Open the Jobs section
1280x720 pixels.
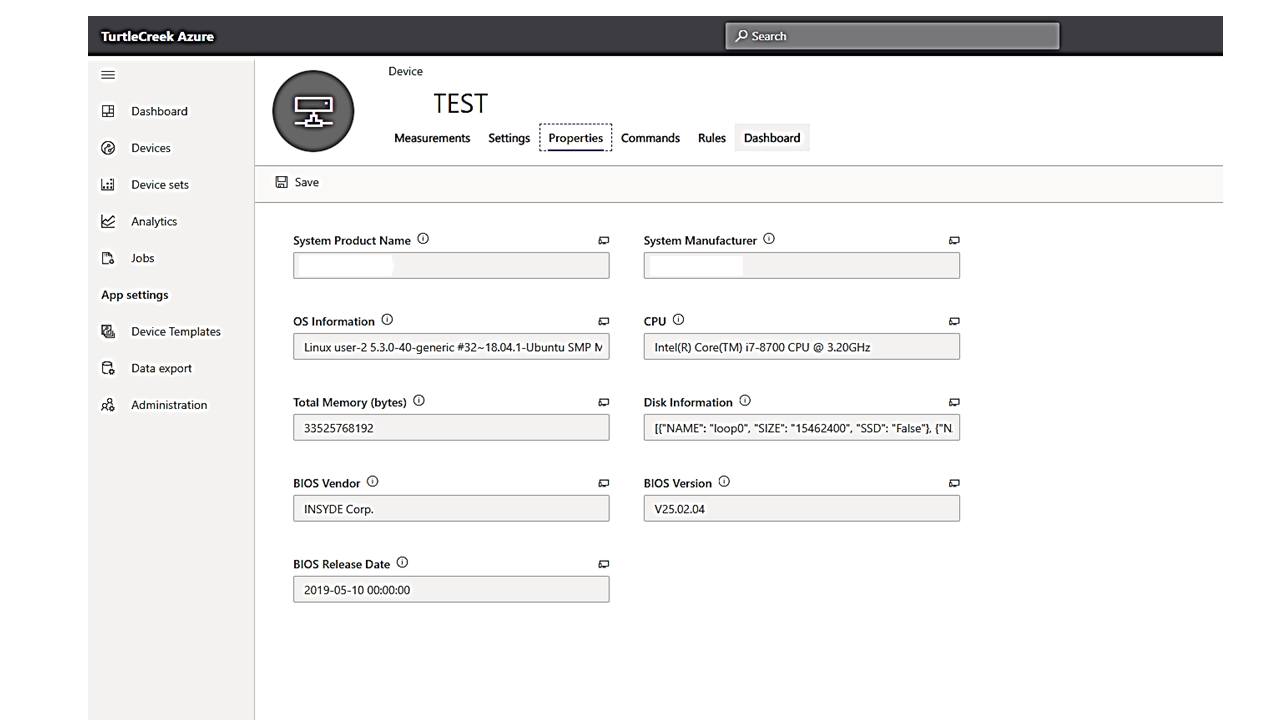click(x=142, y=258)
